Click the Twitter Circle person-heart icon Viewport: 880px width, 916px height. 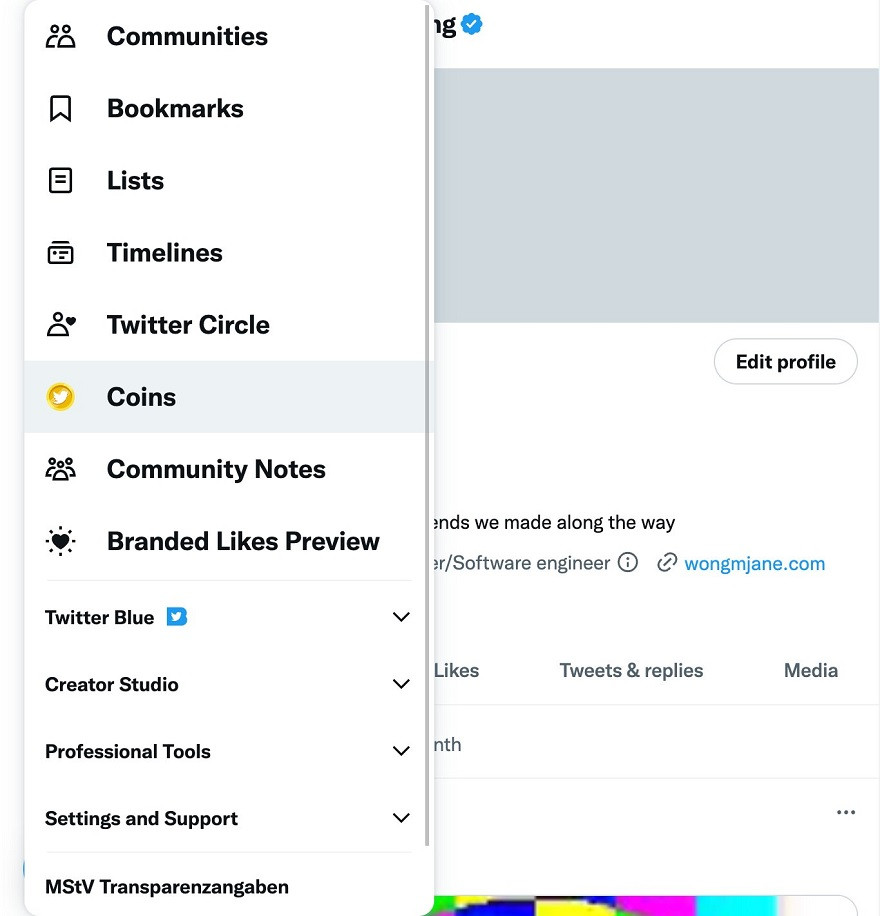click(x=61, y=325)
